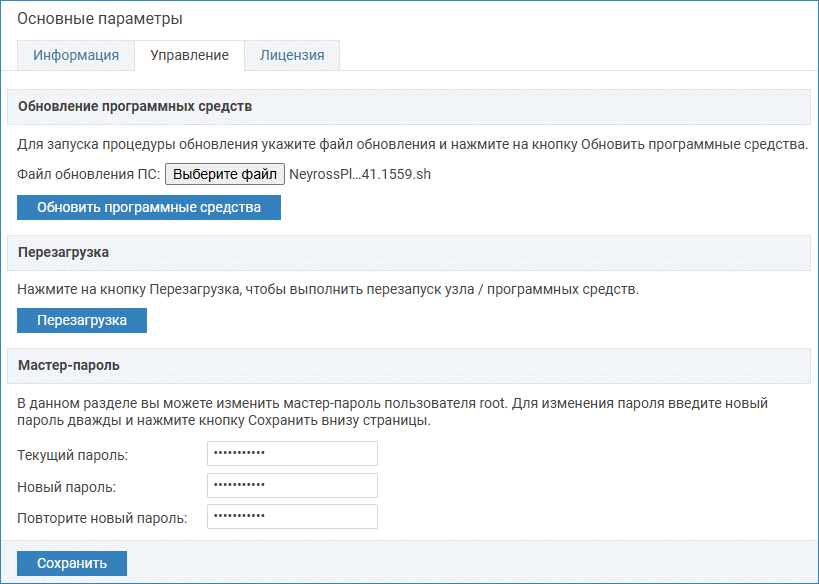Click the Выберите файл button
This screenshot has height=584, width=819.
pos(225,174)
